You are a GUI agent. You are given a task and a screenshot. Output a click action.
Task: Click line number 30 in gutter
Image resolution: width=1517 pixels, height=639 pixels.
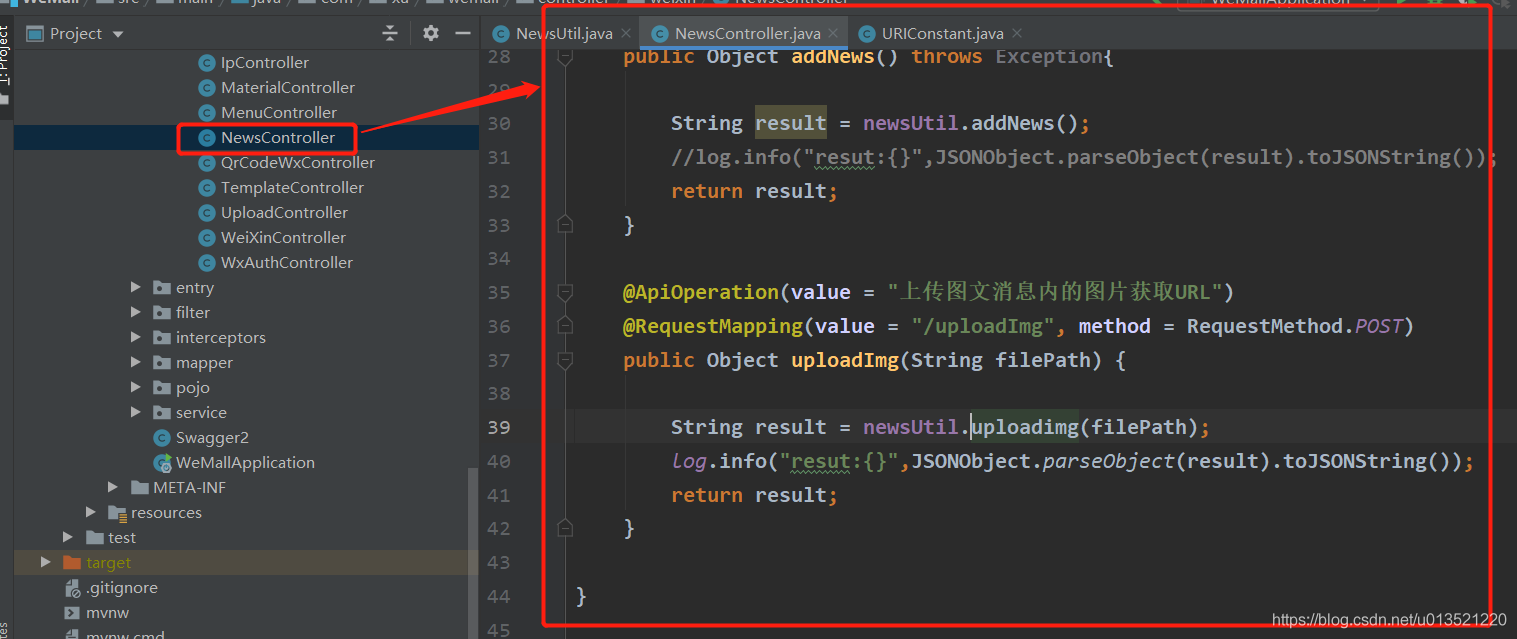[498, 124]
